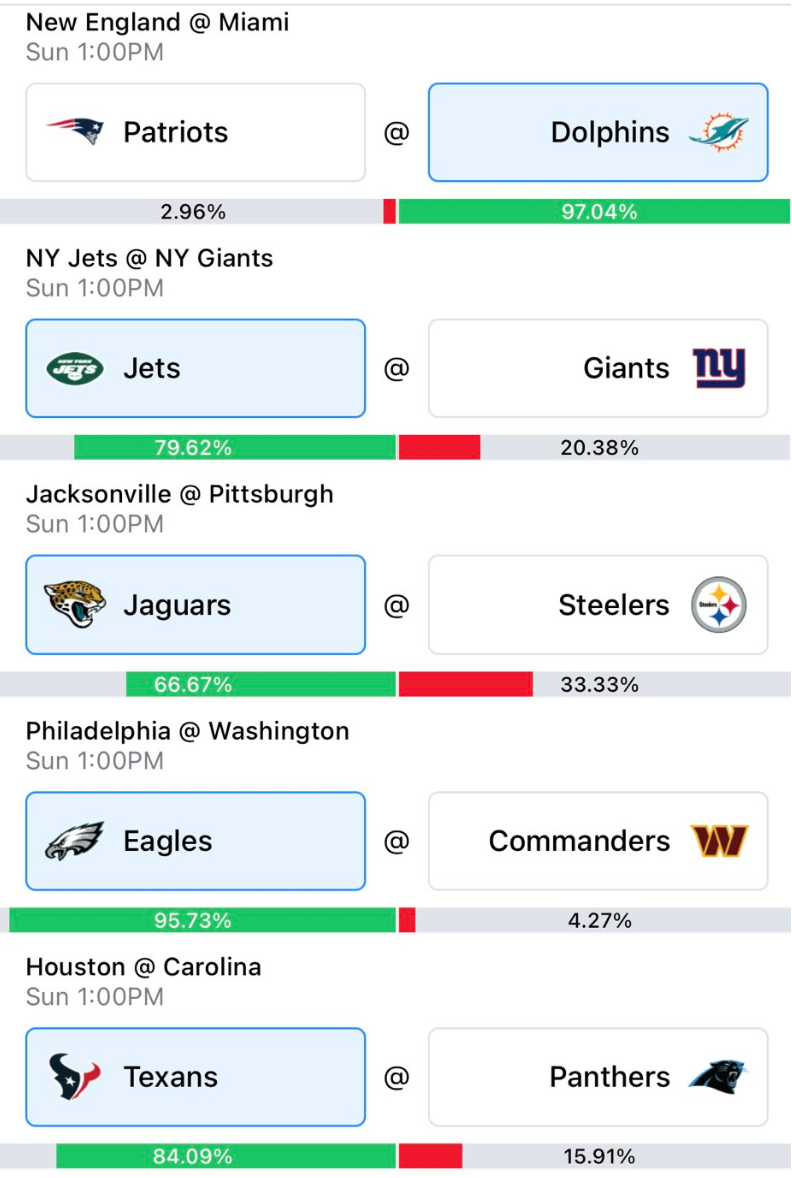This screenshot has width=792, height=1178.
Task: Click the Texans bull logo
Action: (x=74, y=1077)
